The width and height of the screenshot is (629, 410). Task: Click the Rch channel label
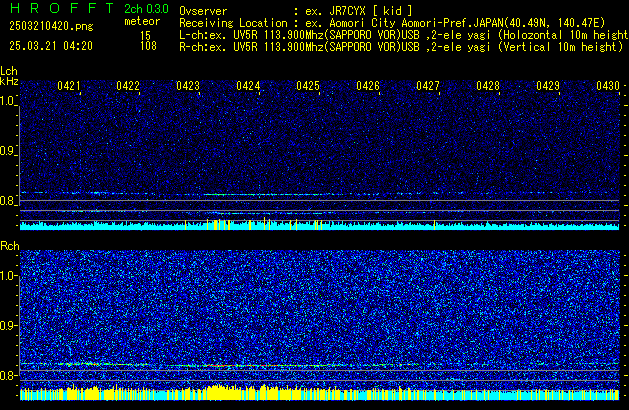pos(10,246)
